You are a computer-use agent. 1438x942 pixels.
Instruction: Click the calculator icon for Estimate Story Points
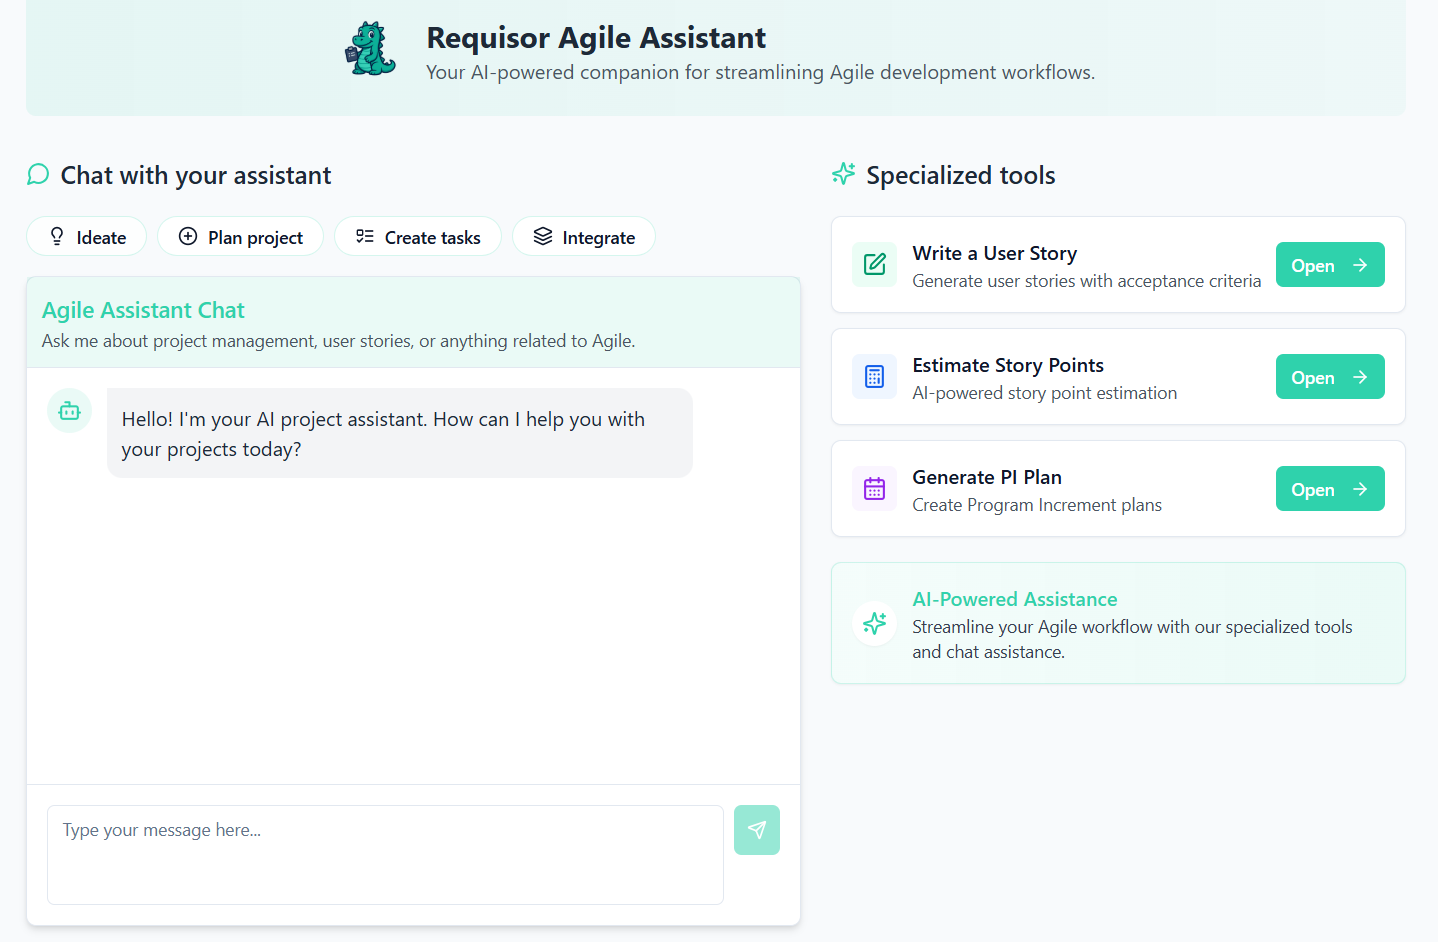click(x=874, y=377)
